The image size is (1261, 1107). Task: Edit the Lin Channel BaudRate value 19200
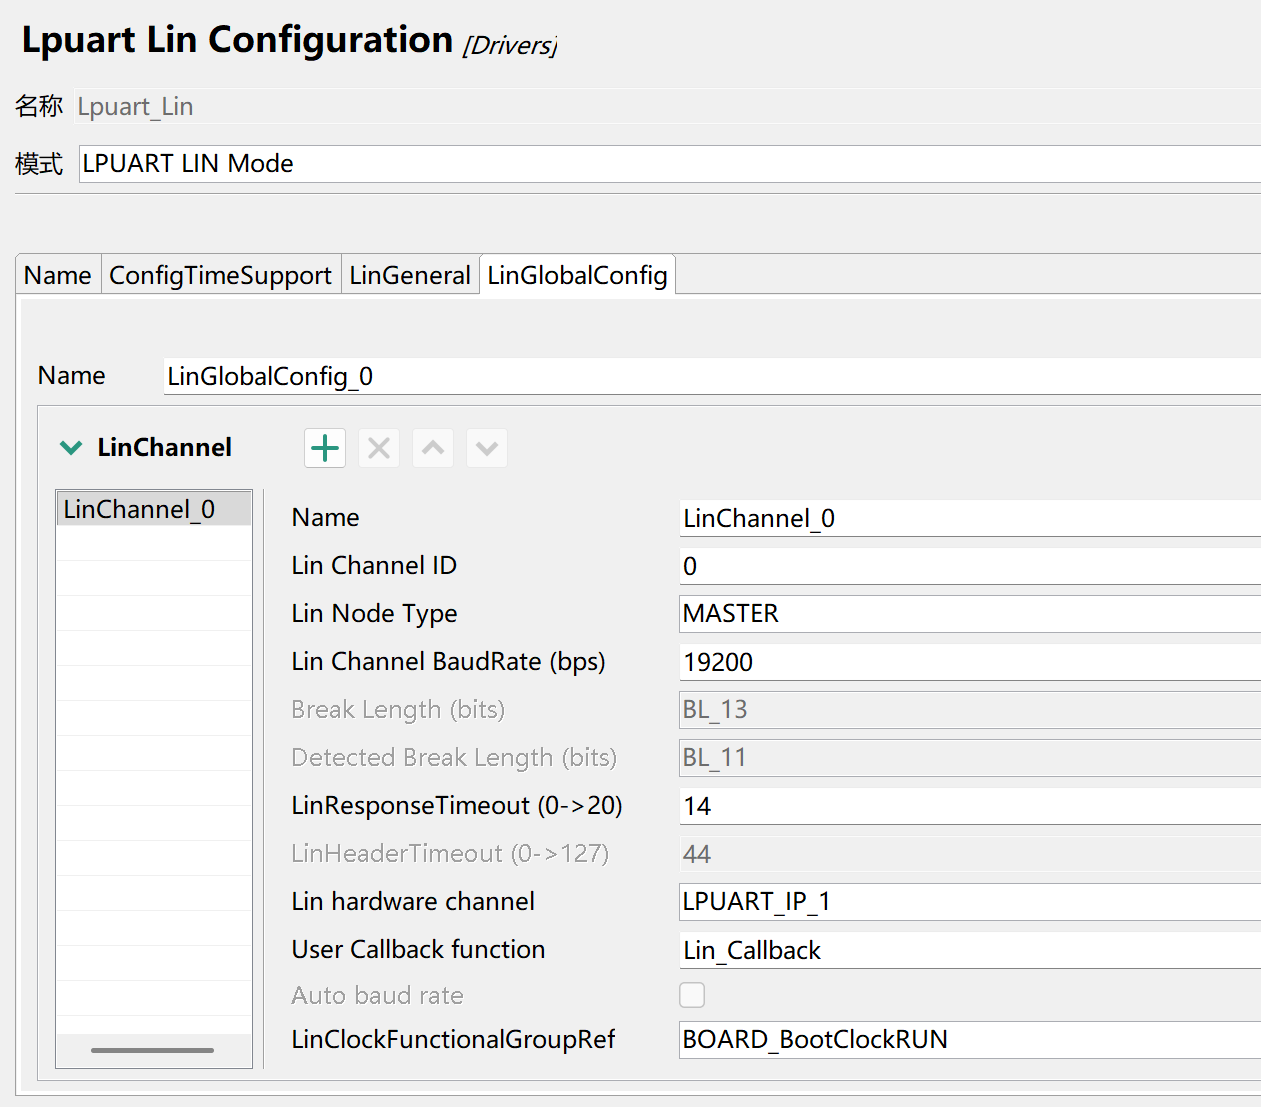pos(970,662)
